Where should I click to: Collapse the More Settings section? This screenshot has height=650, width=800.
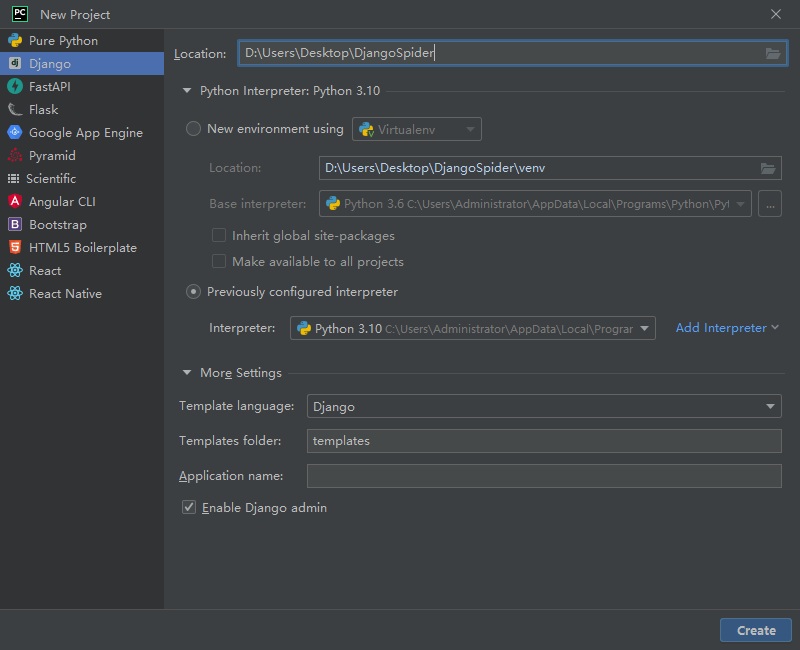[187, 373]
